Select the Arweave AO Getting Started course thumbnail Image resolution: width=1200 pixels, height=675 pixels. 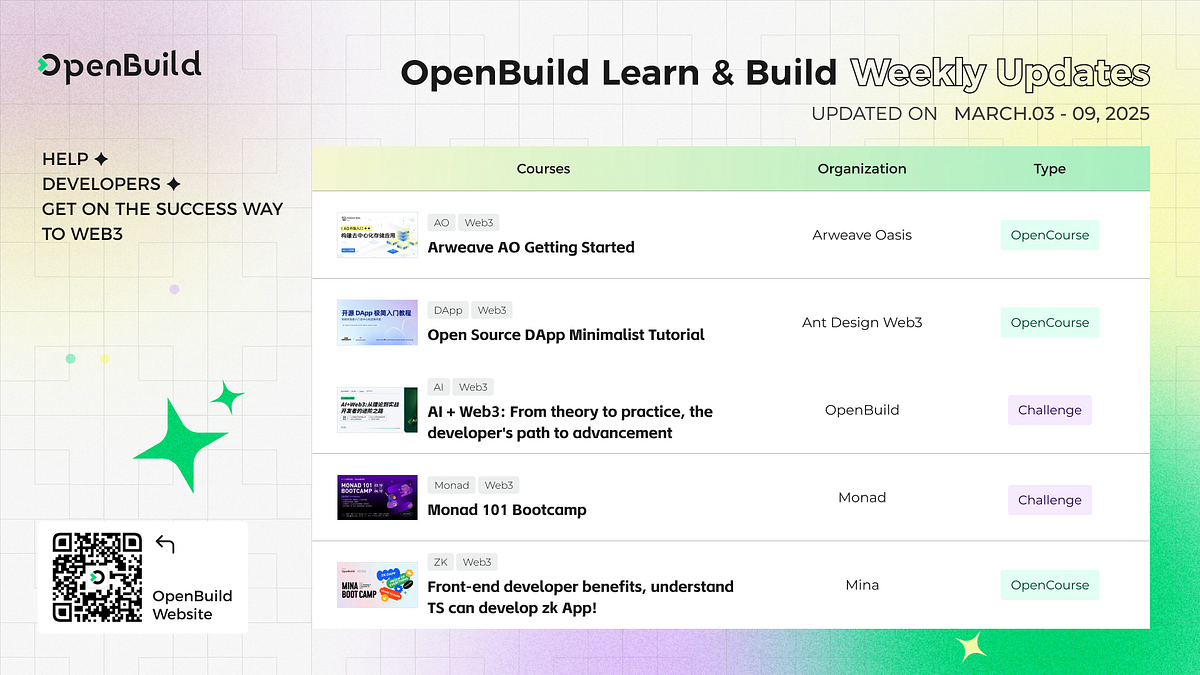pyautogui.click(x=377, y=234)
